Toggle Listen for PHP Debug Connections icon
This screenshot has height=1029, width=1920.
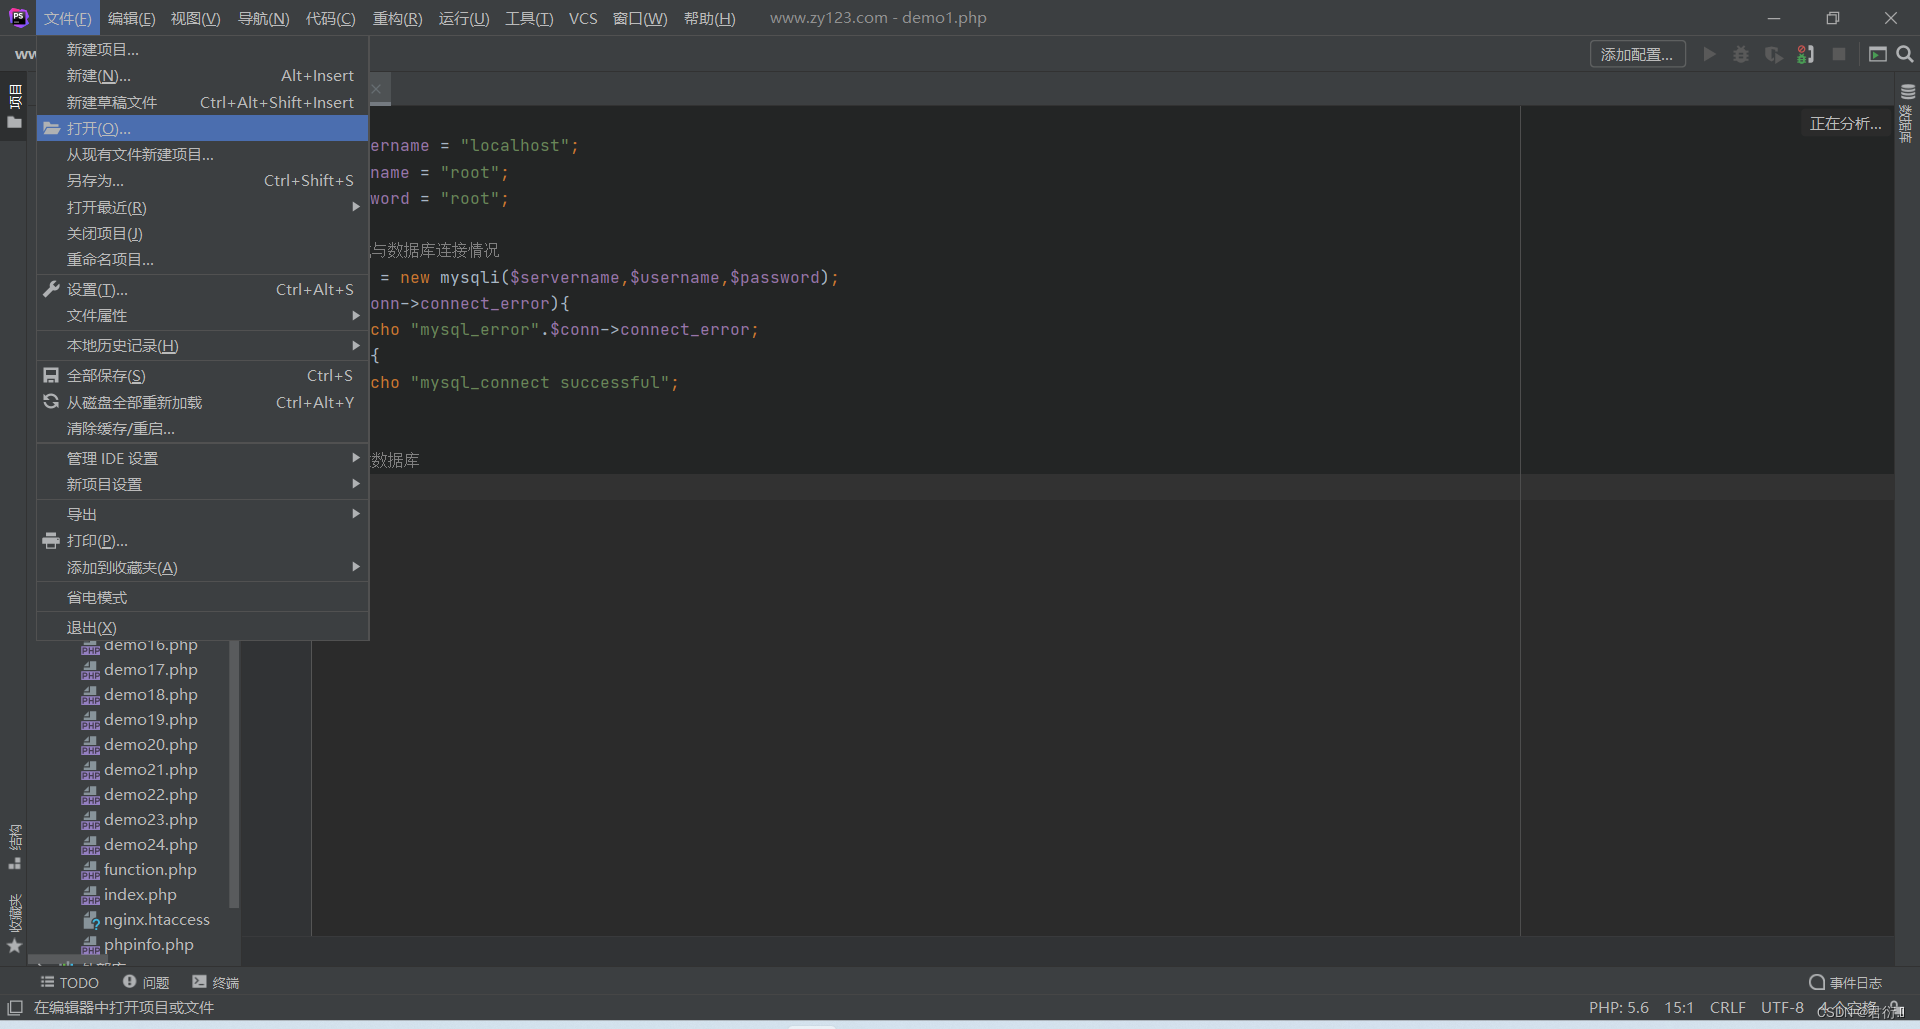1805,54
